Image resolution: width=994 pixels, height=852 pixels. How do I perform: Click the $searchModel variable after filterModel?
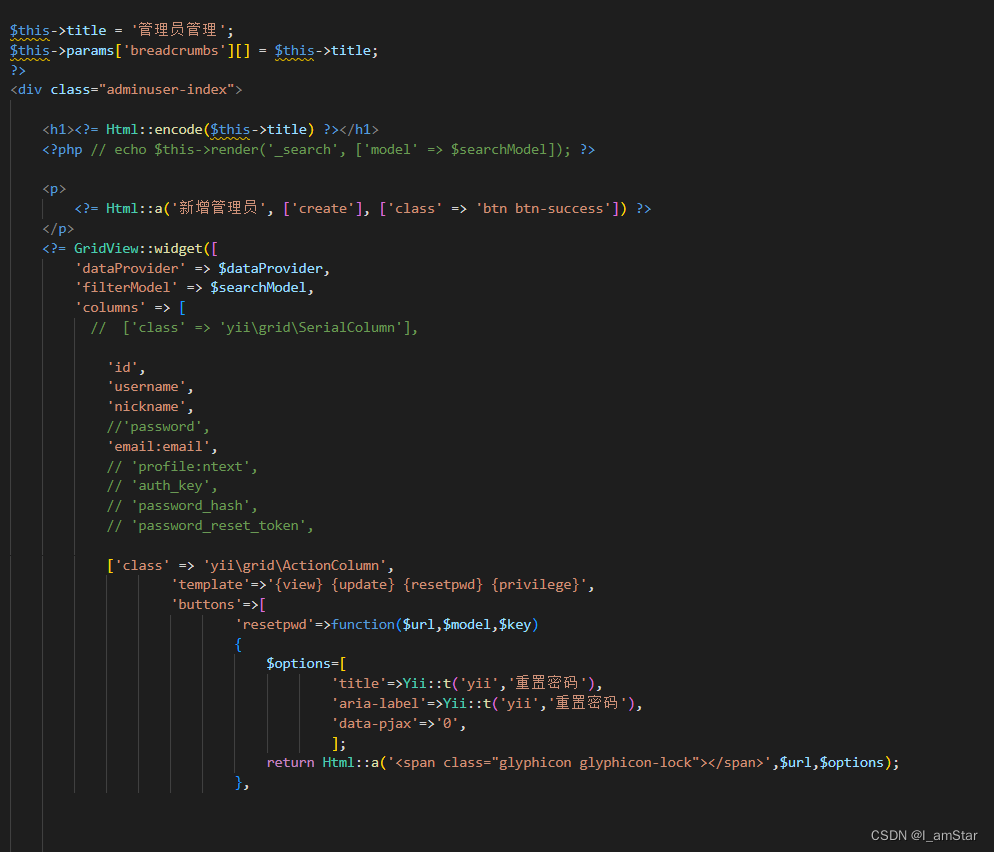258,288
